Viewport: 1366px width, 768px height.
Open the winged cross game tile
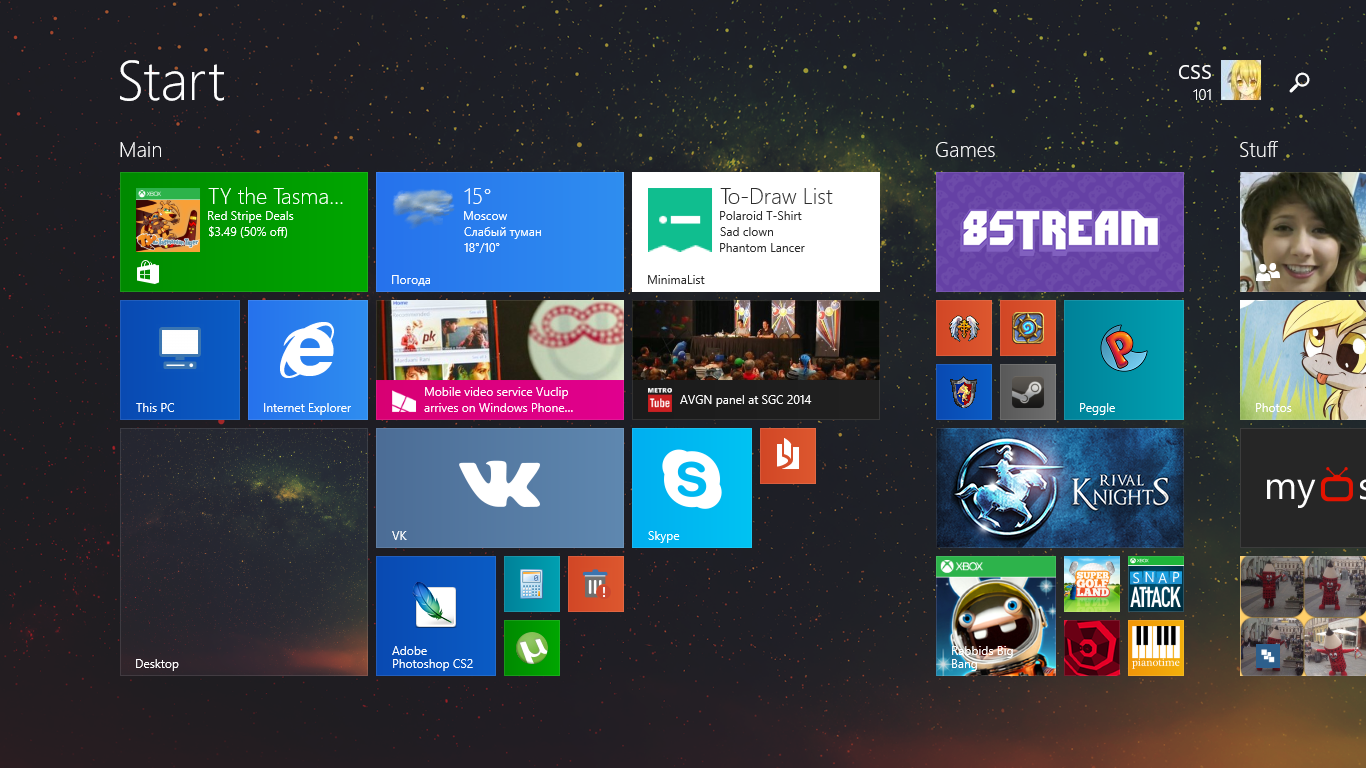tap(964, 328)
